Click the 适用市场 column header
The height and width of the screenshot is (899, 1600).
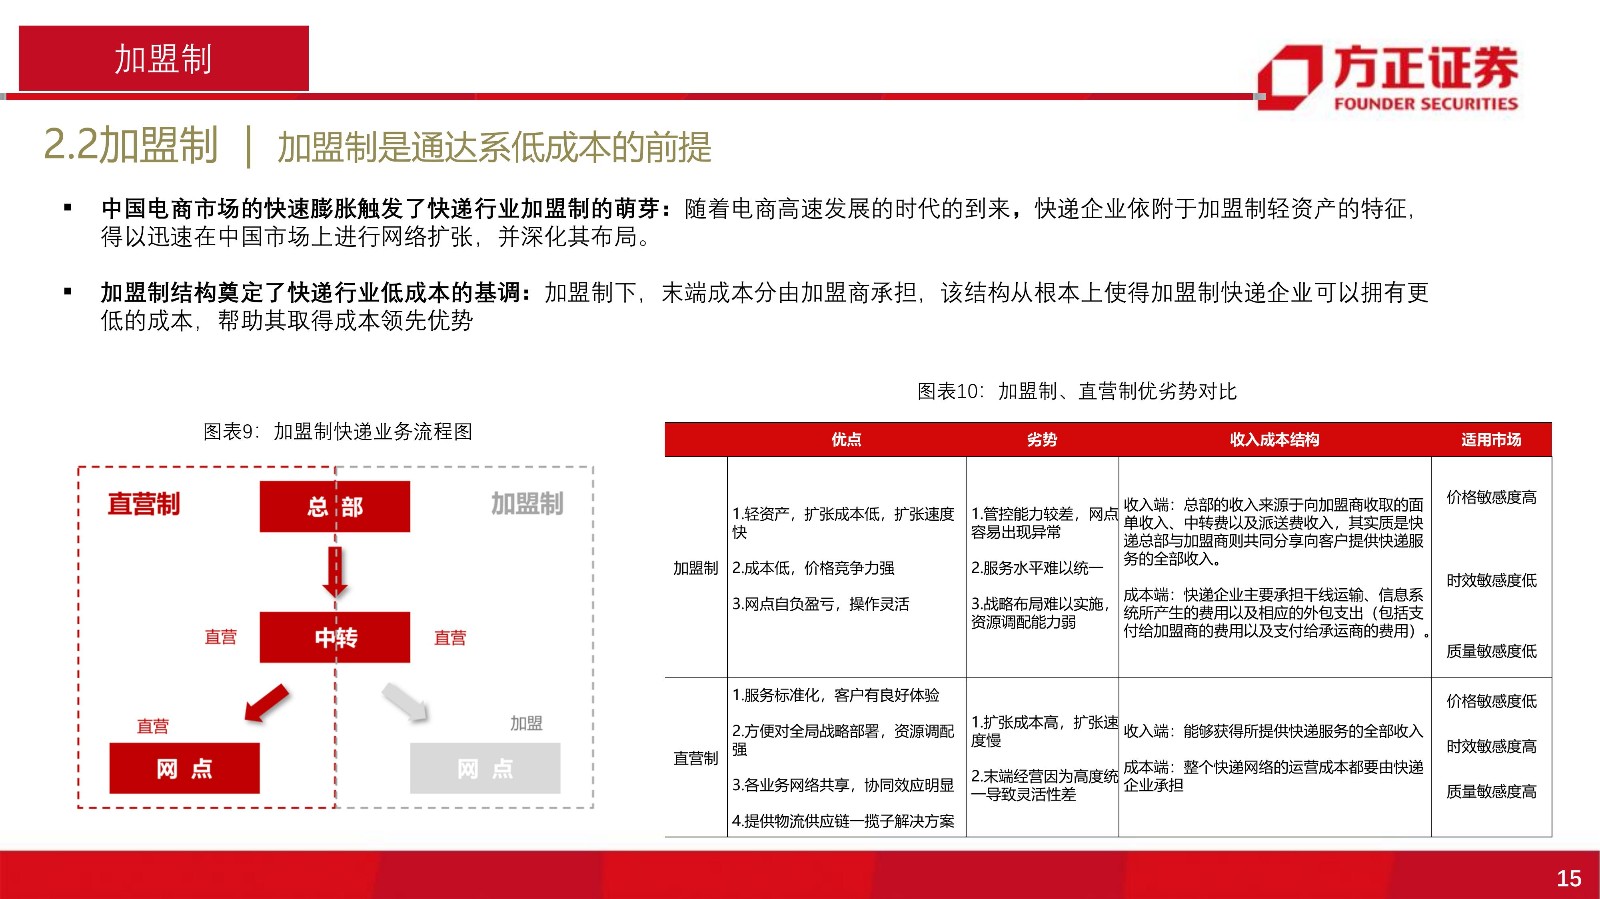click(x=1490, y=440)
